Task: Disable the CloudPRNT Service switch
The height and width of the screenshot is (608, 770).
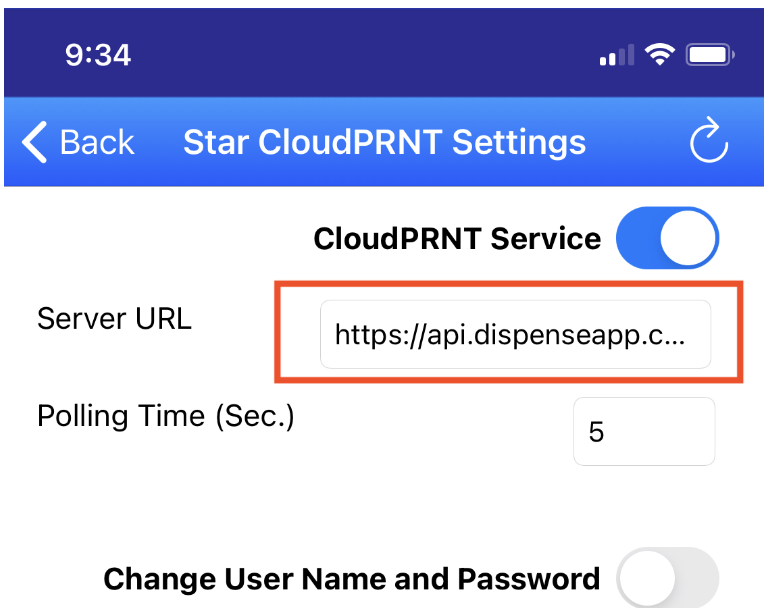Action: click(667, 240)
